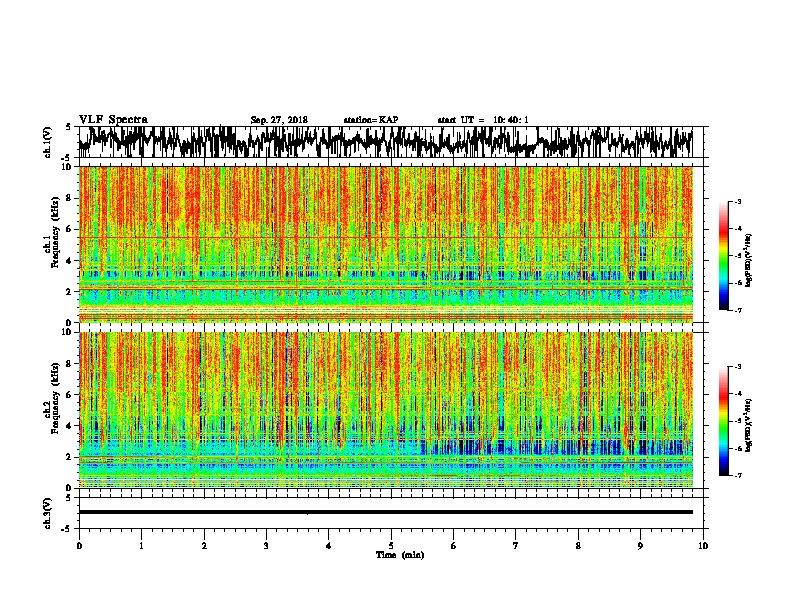Click time axis tick label '5'
Screen dimensions: 792x612
(391, 546)
